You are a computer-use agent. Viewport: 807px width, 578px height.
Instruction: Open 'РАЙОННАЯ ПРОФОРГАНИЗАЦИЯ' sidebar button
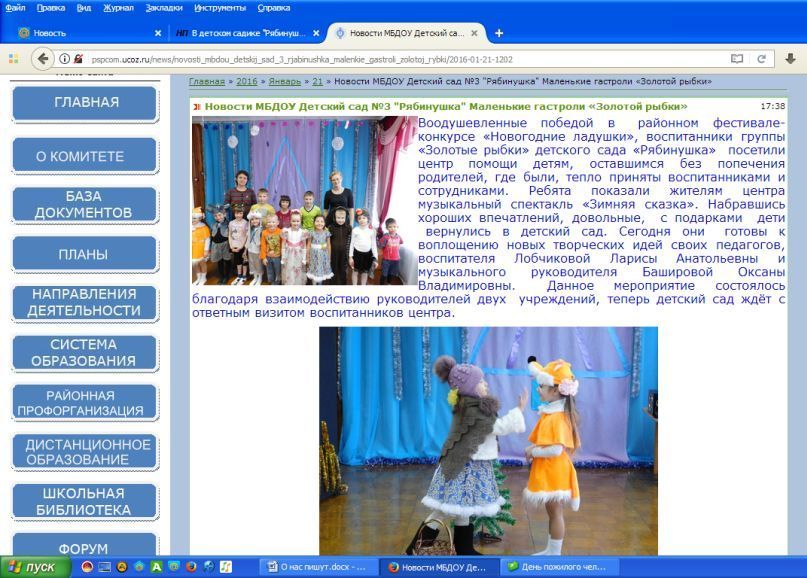point(84,403)
